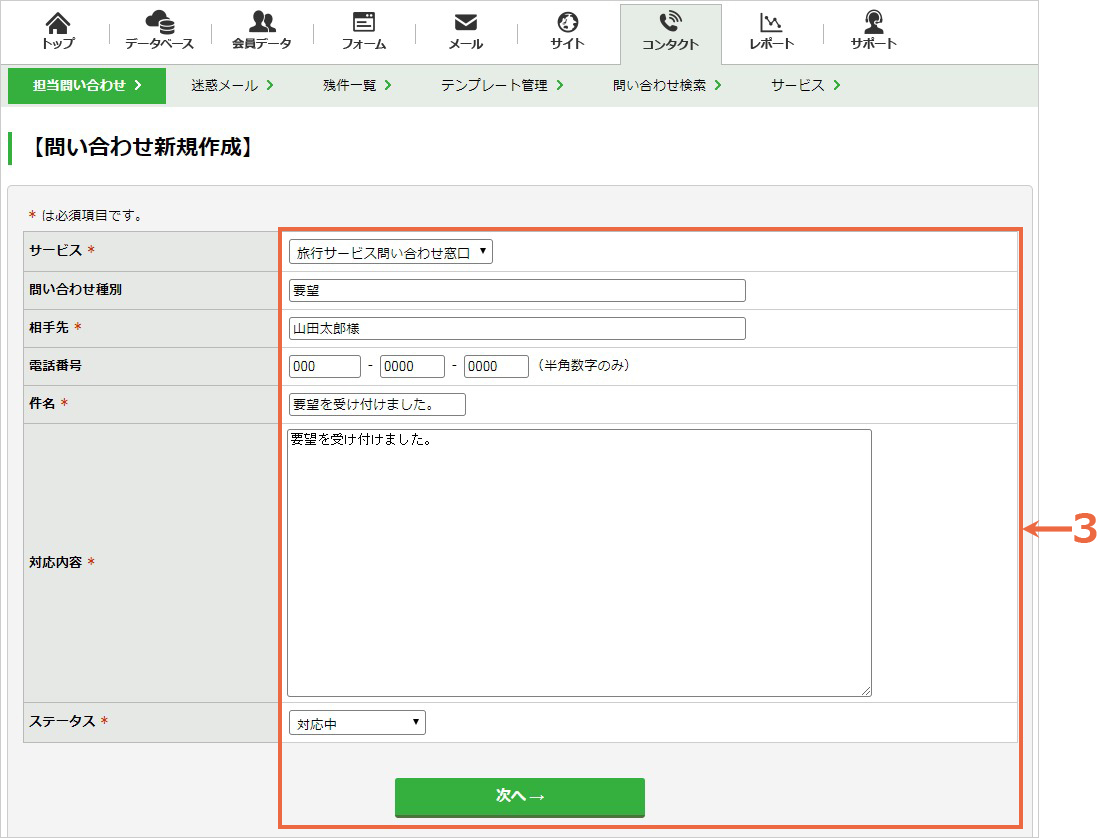Go to 残件一覧 submenu
The image size is (1100, 838).
point(357,86)
